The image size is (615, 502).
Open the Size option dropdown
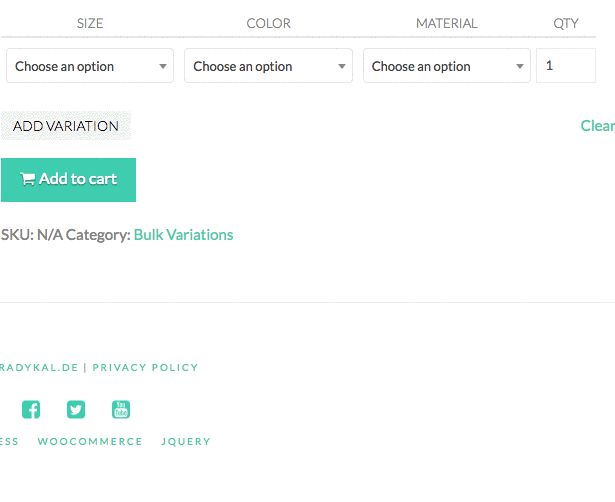[90, 66]
